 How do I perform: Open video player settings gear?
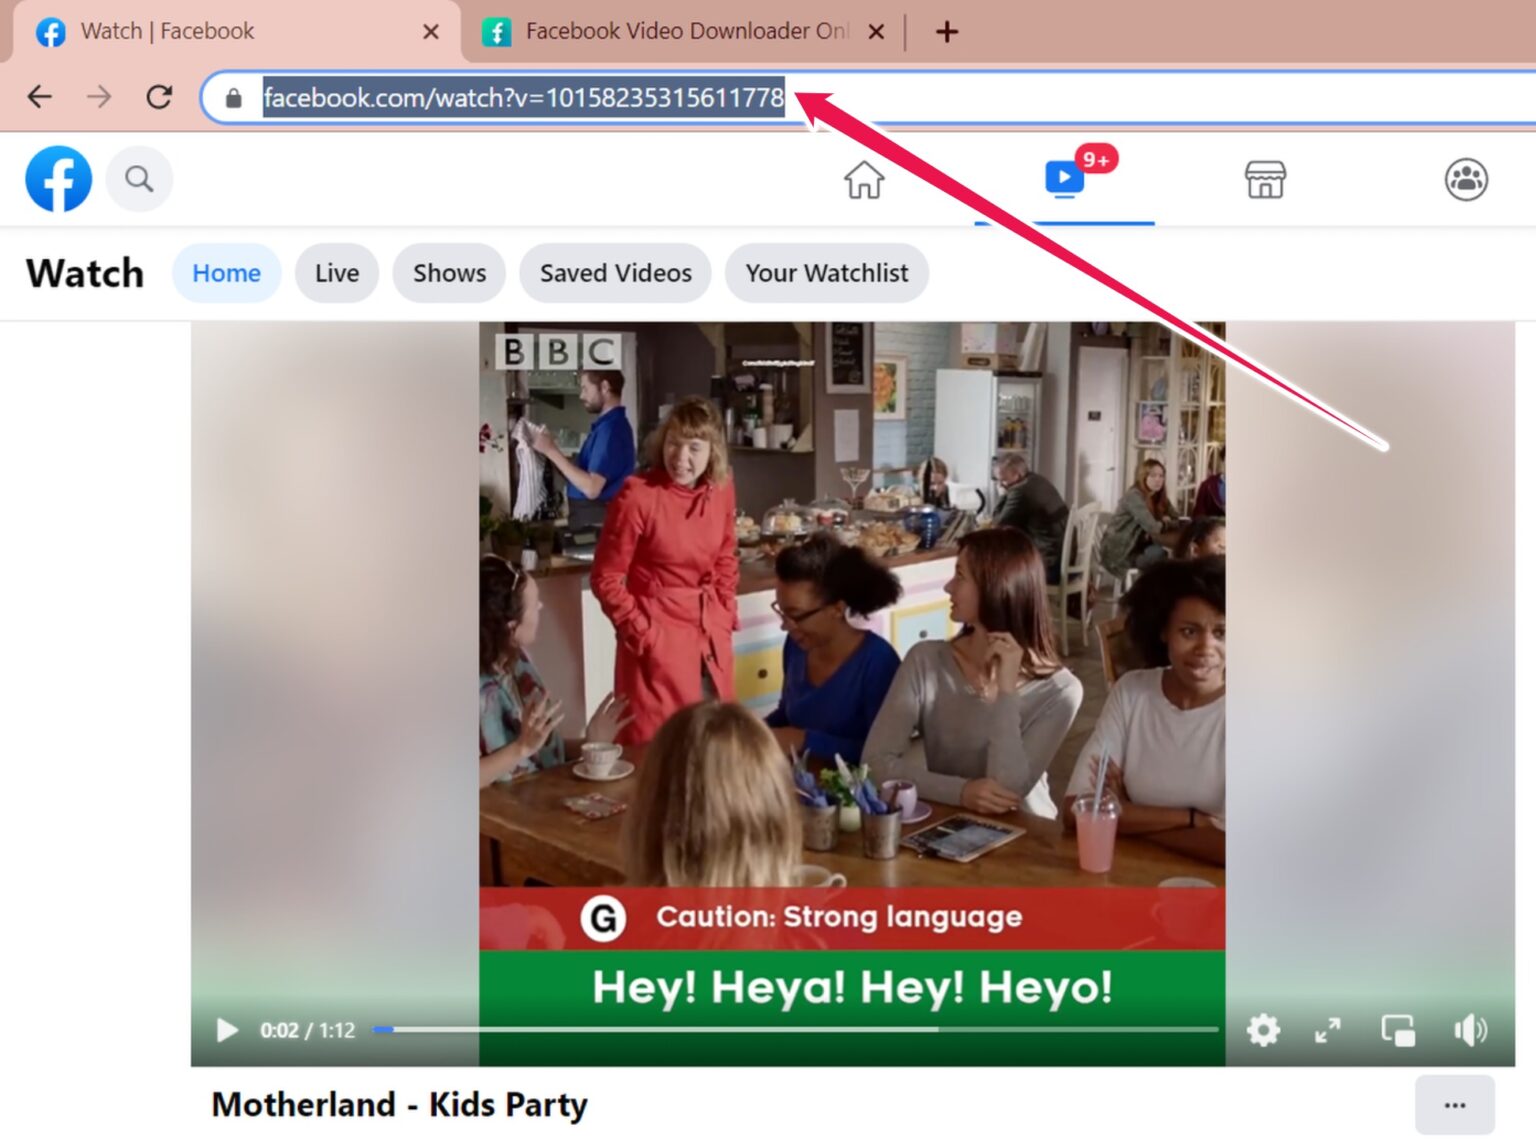pyautogui.click(x=1263, y=1029)
